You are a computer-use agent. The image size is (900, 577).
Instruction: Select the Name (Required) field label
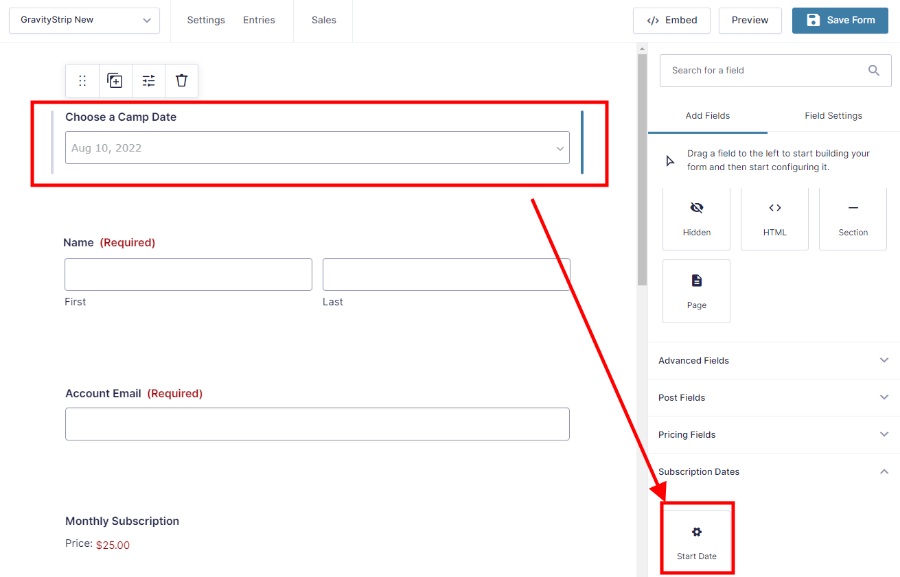(x=109, y=242)
